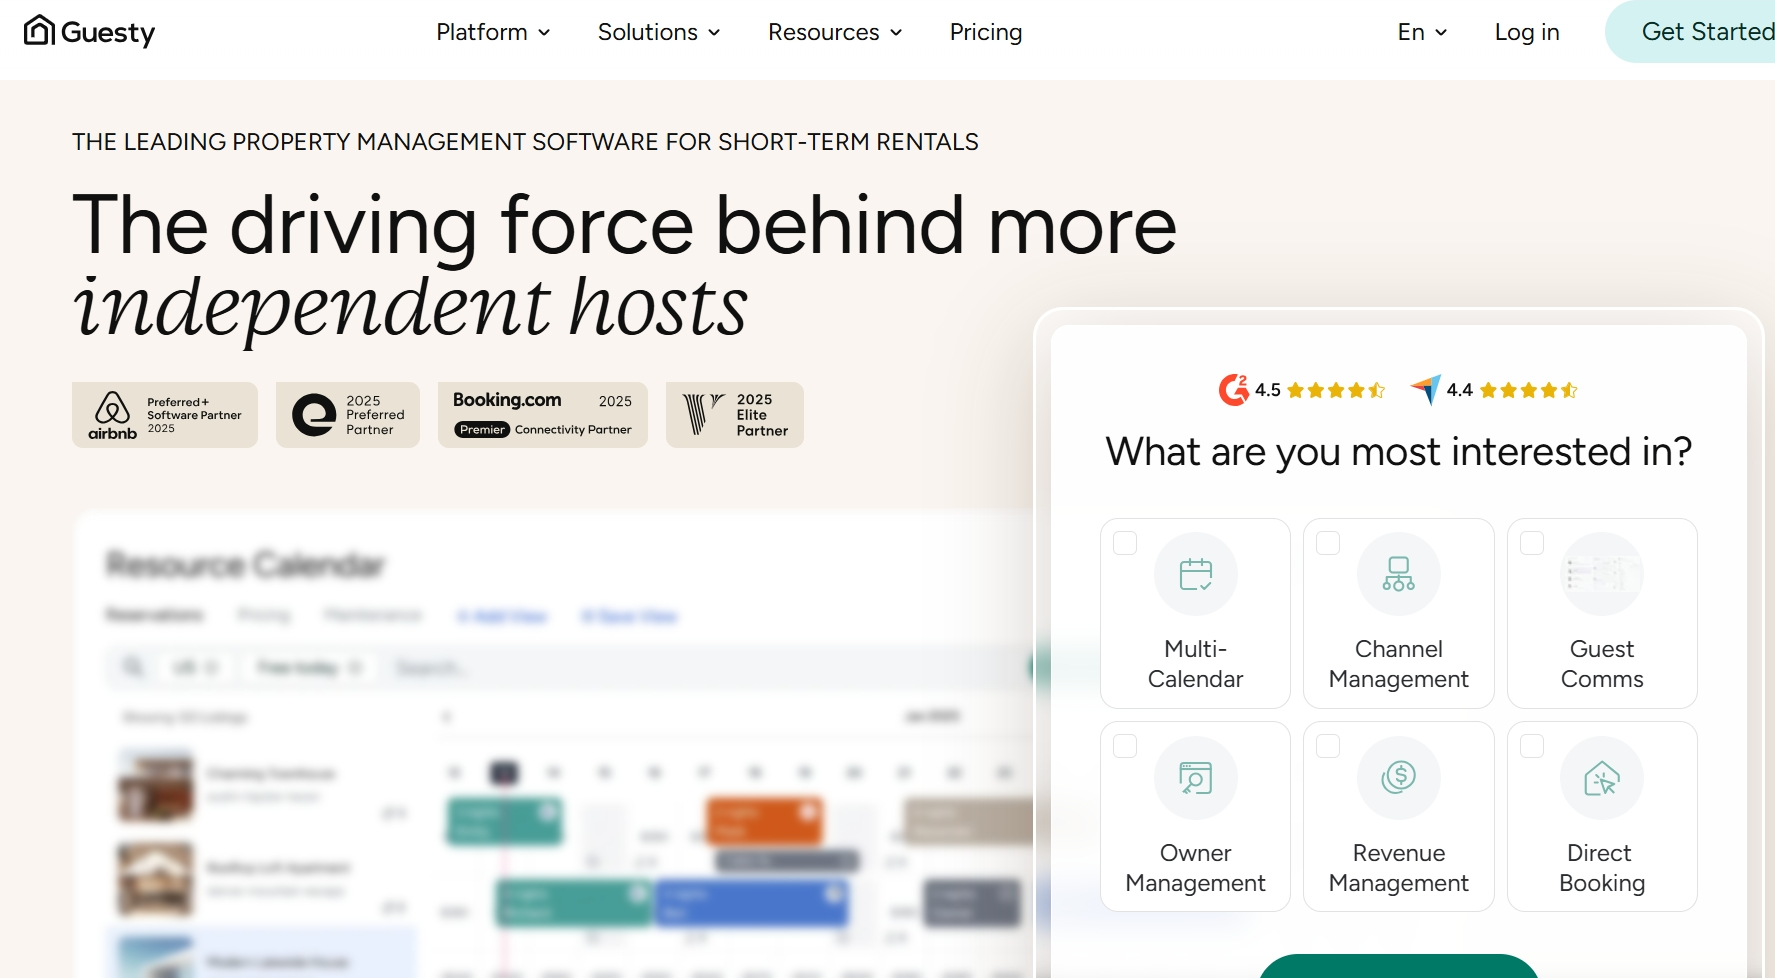
Task: Select the Guest Comms label text
Action: tap(1602, 664)
